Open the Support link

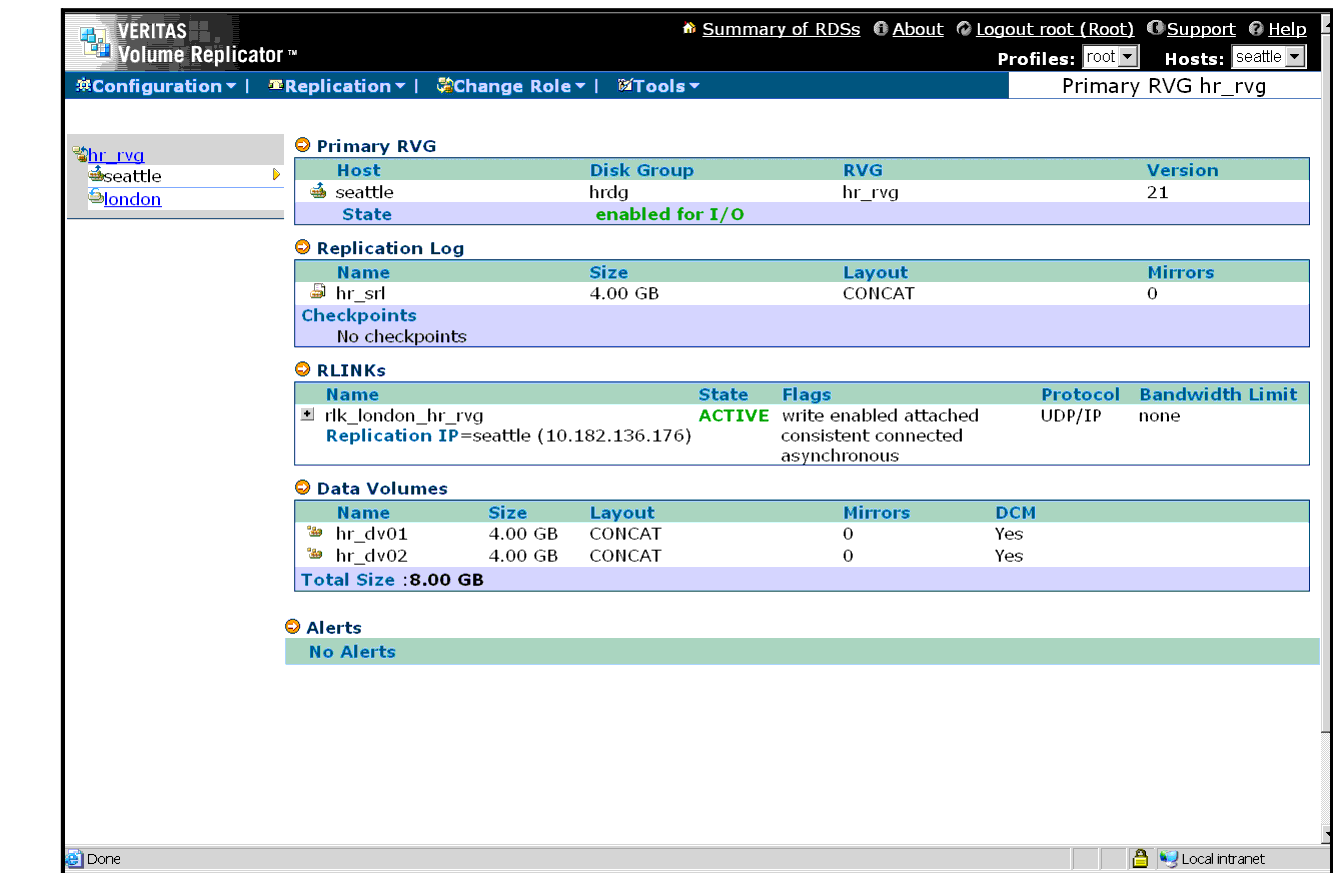(1201, 29)
